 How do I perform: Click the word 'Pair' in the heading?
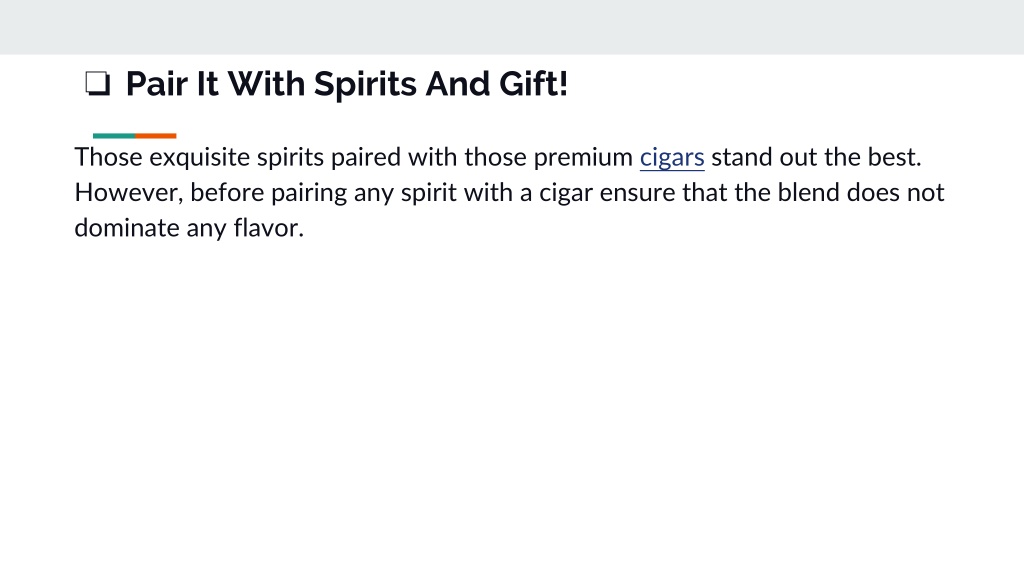click(156, 84)
